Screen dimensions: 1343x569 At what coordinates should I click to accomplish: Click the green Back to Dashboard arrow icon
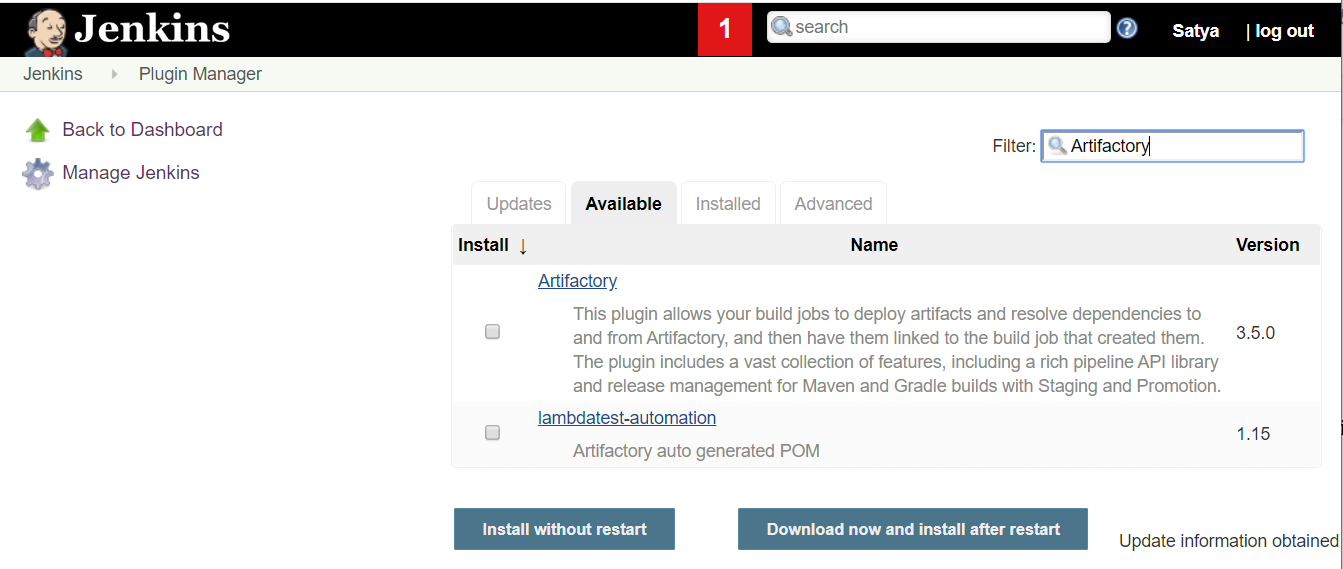click(x=38, y=130)
